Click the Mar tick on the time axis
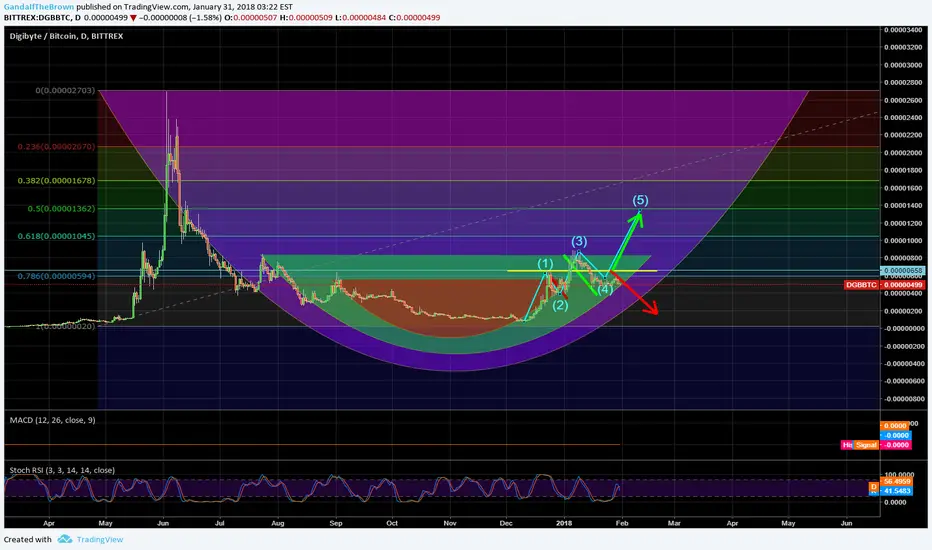932x550 pixels. (674, 523)
